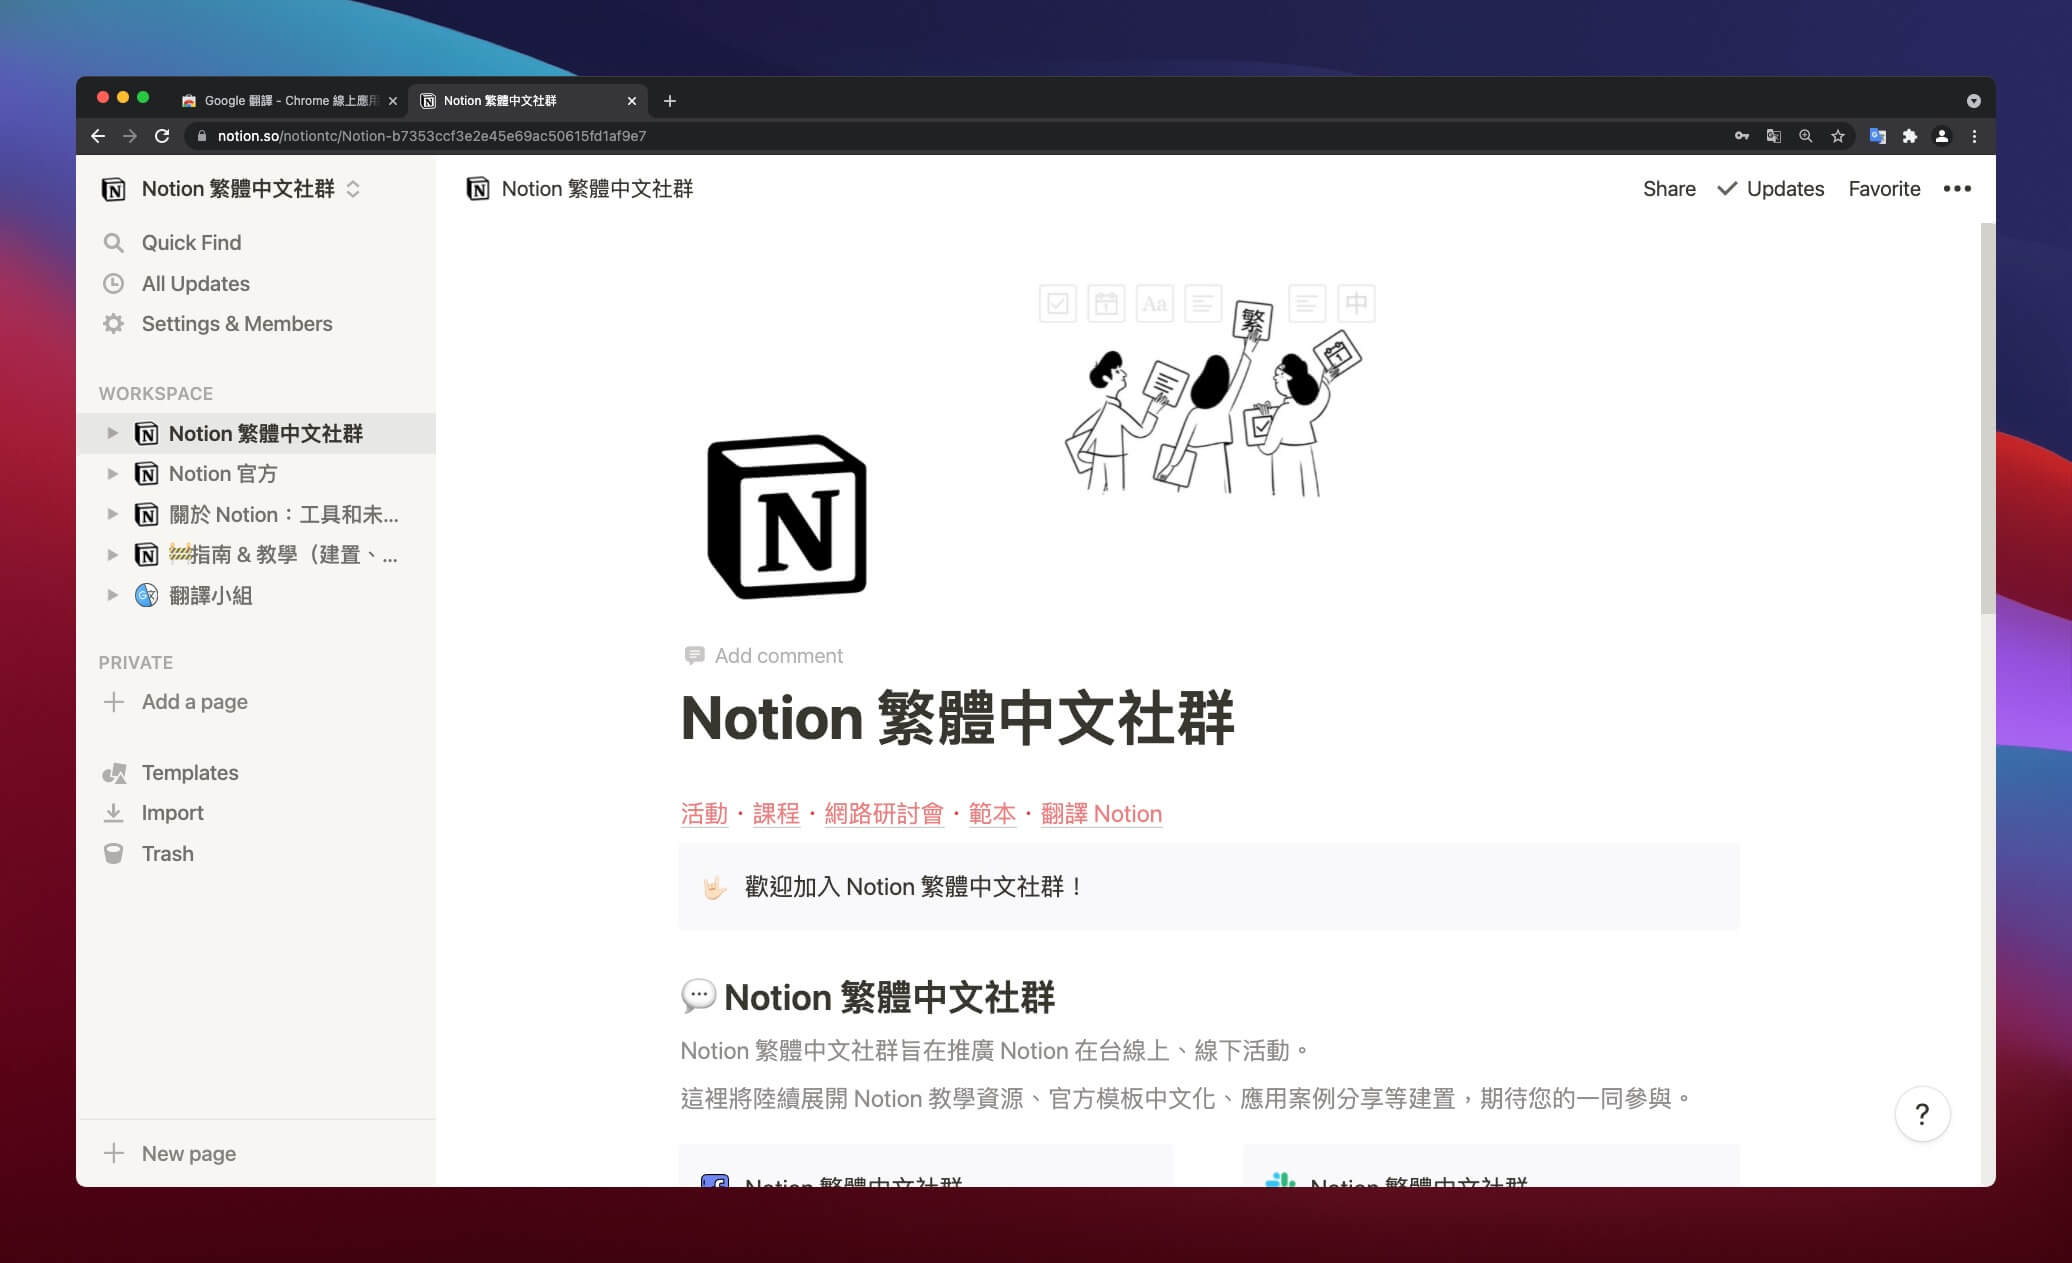This screenshot has width=2072, height=1263.
Task: Select the Notion 繁體中文社群 browser tab
Action: [527, 101]
